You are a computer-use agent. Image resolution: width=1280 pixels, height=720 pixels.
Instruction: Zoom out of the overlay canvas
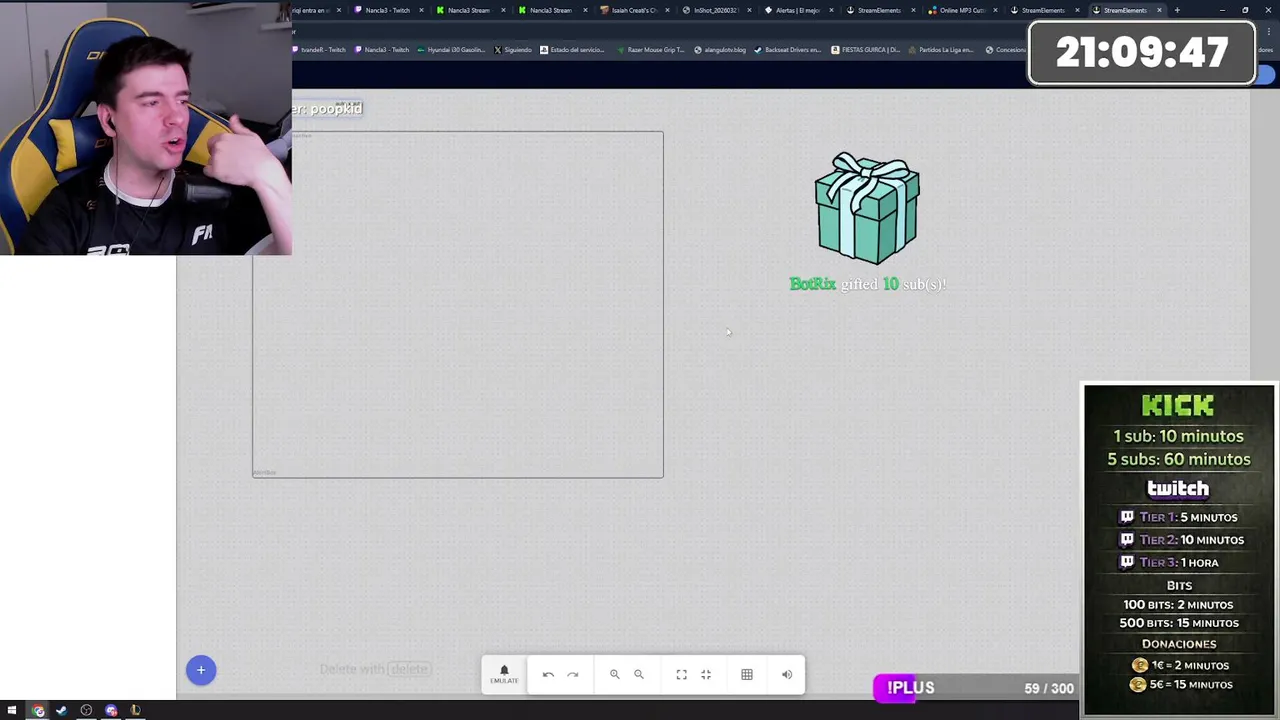point(639,674)
